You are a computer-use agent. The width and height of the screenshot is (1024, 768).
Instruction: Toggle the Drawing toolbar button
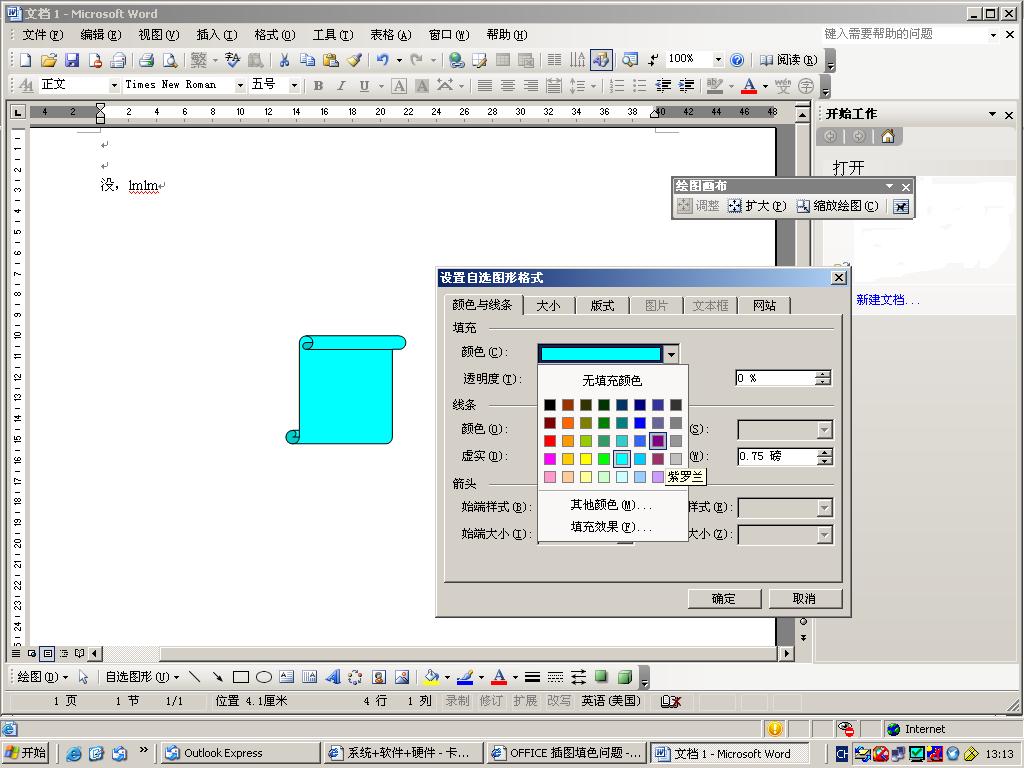[601, 60]
